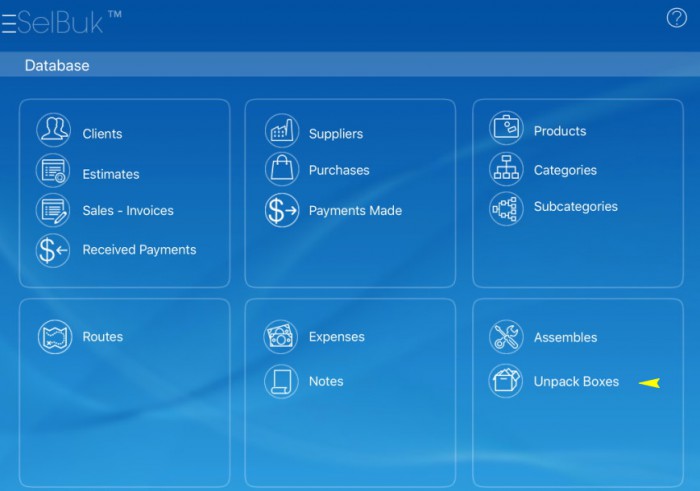700x491 pixels.
Task: Click the SelBuk logo title
Action: tap(60, 22)
